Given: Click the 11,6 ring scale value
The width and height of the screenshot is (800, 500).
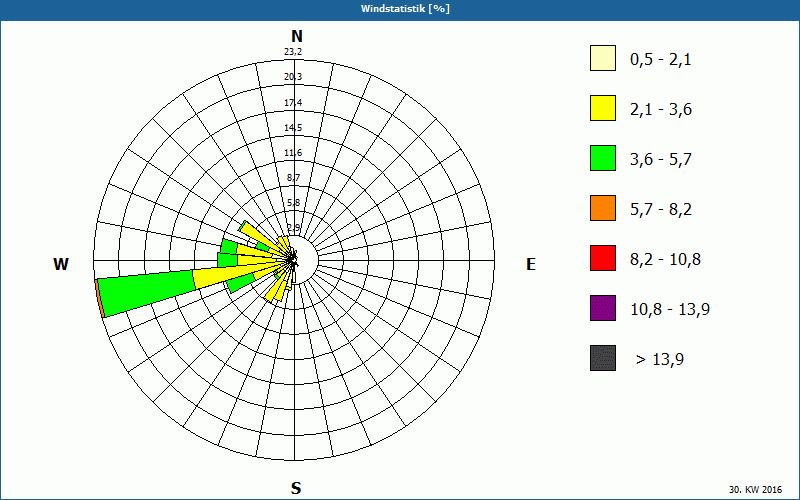Looking at the screenshot, I should (293, 153).
